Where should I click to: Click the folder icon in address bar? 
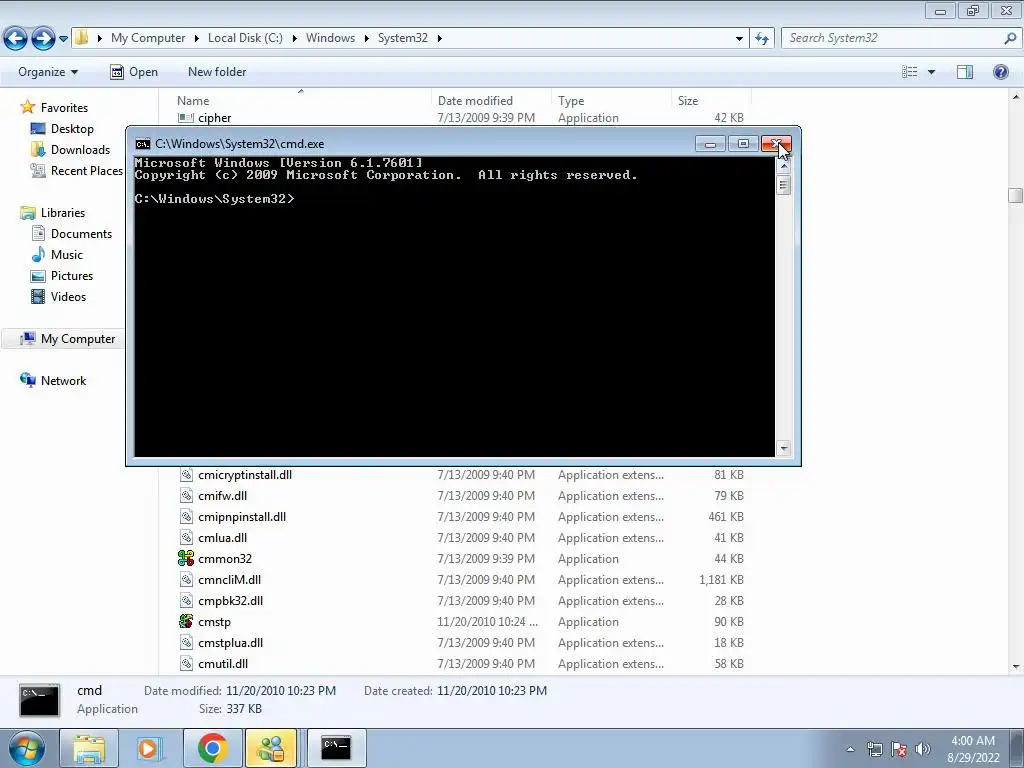(82, 37)
